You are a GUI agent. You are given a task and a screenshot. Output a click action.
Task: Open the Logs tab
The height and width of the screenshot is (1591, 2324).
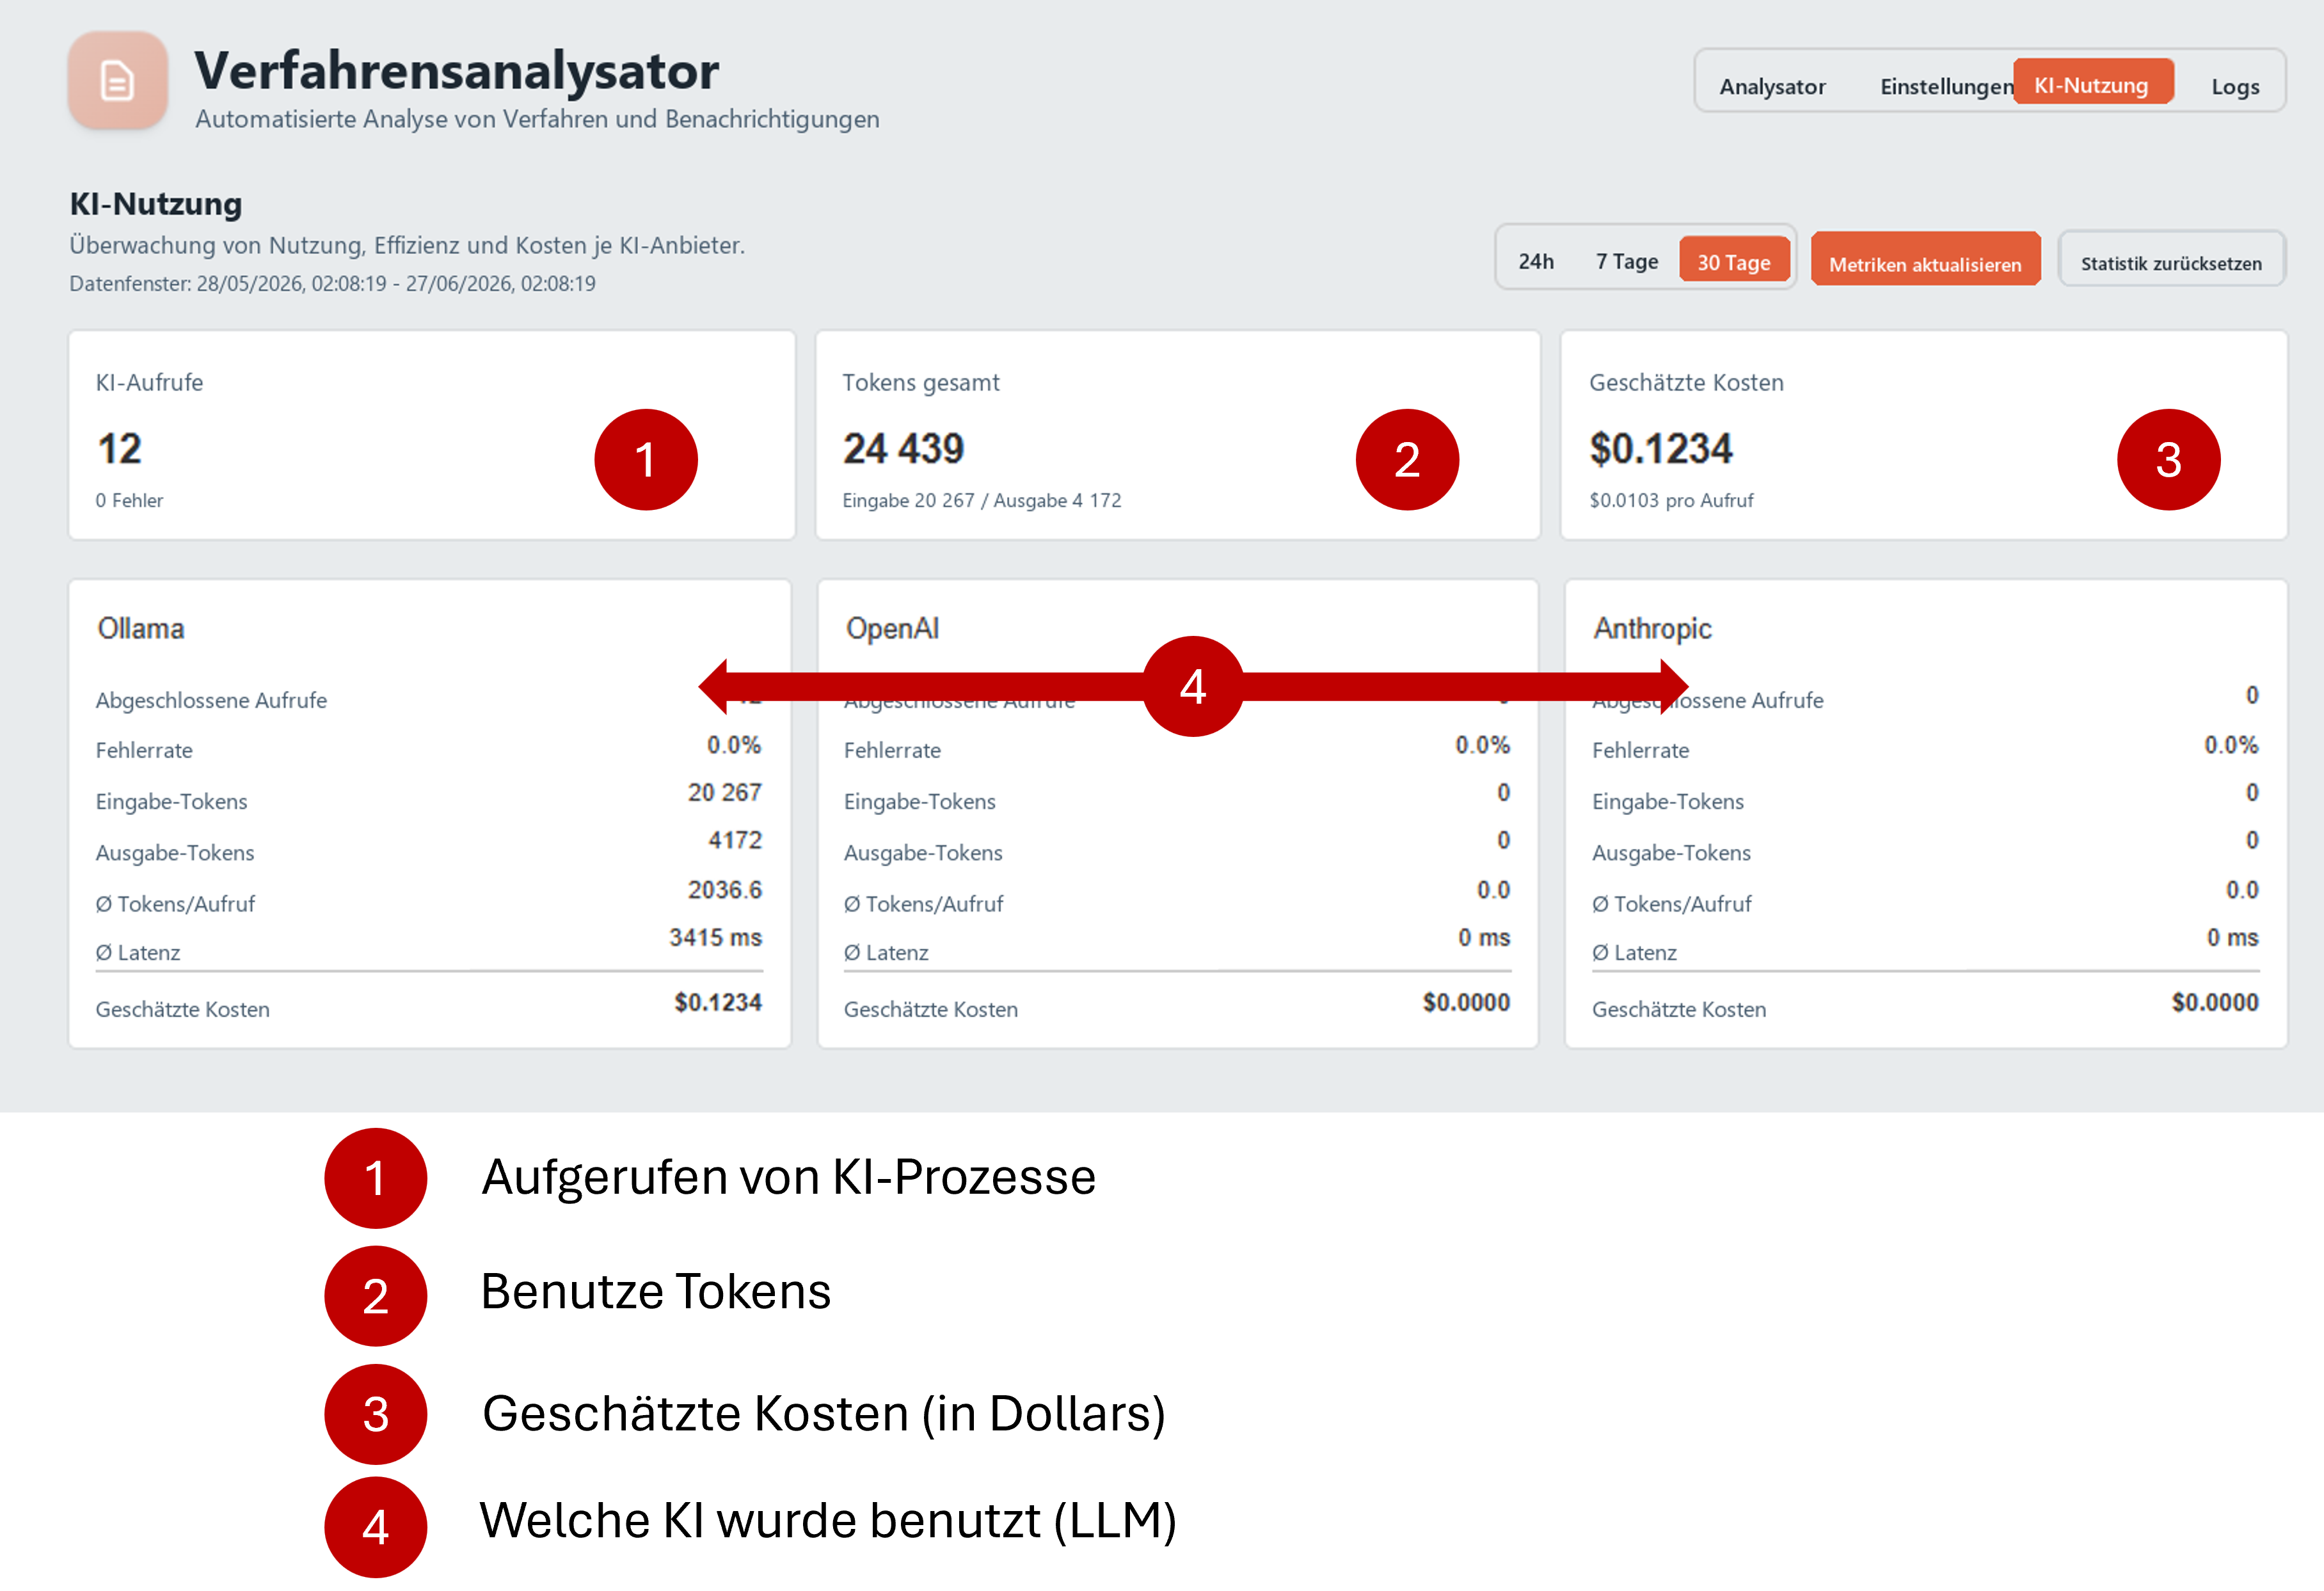pyautogui.click(x=2235, y=86)
